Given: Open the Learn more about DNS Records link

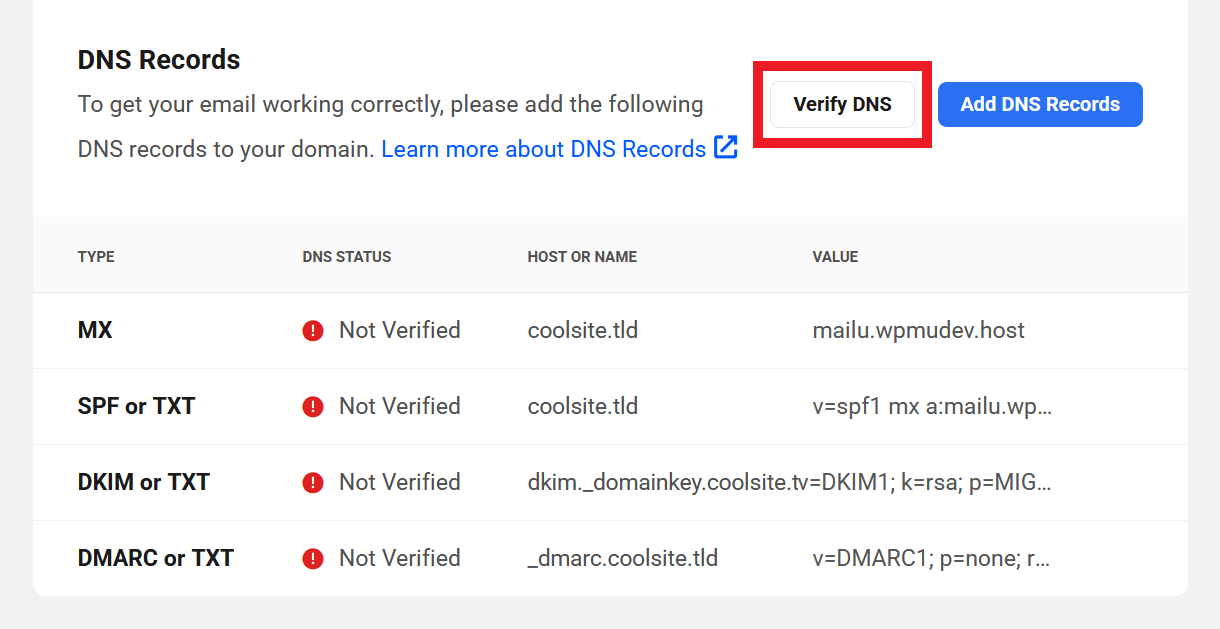Looking at the screenshot, I should [543, 149].
